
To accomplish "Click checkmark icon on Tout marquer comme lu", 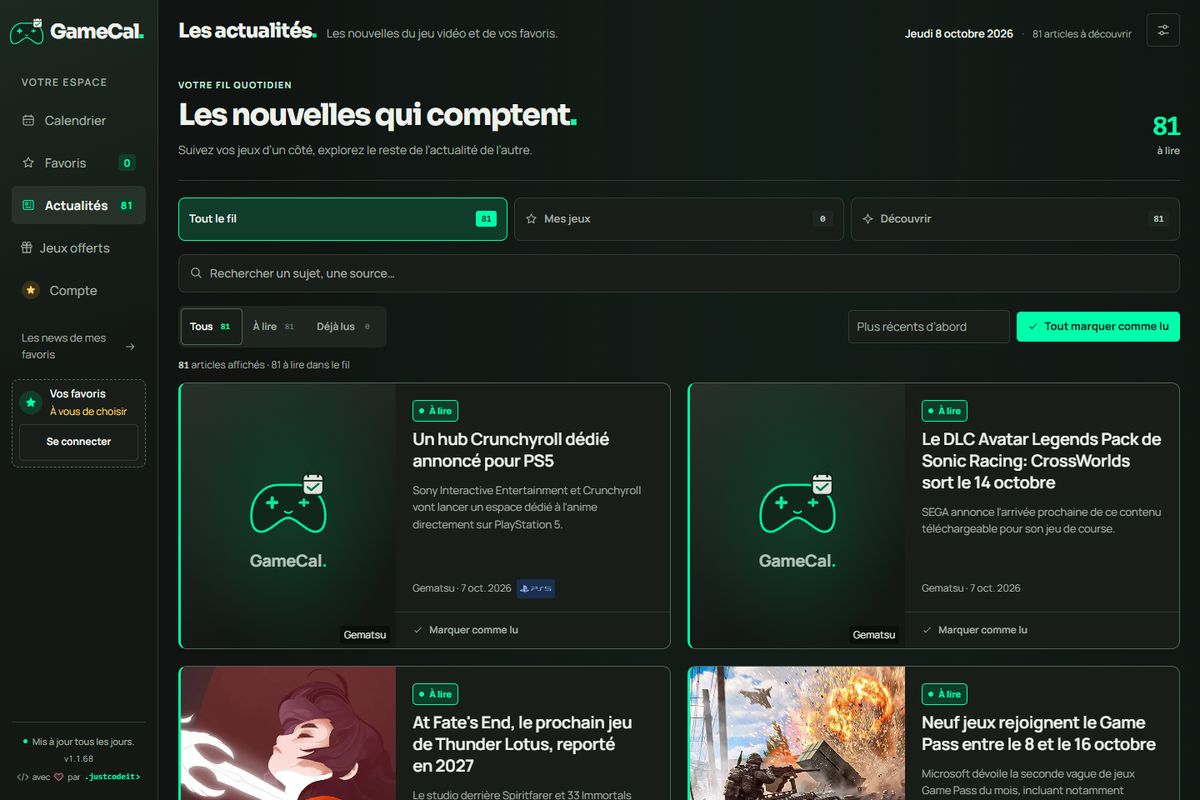I will pyautogui.click(x=1033, y=327).
